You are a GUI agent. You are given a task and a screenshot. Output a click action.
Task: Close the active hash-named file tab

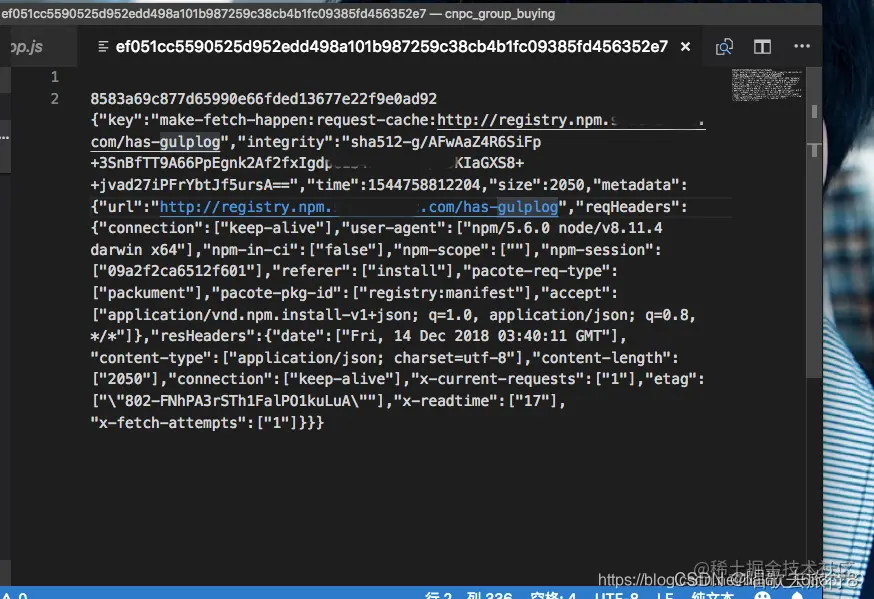(684, 46)
